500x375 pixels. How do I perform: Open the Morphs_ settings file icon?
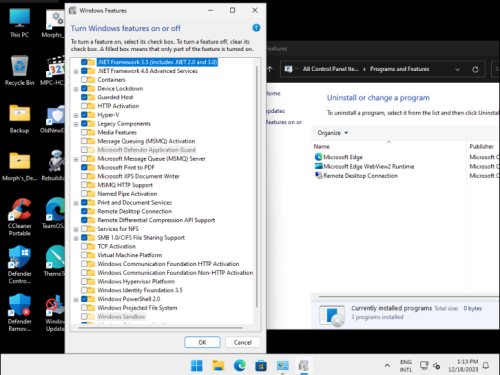point(53,23)
